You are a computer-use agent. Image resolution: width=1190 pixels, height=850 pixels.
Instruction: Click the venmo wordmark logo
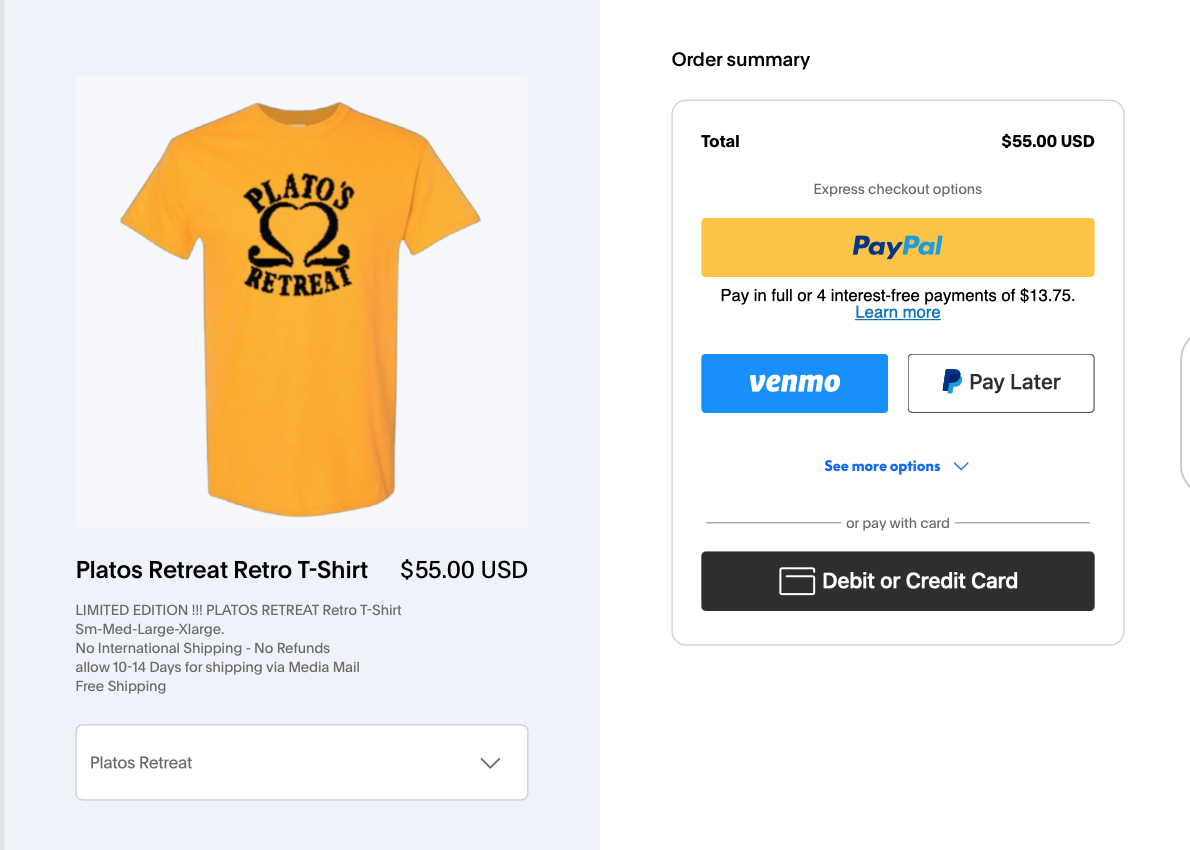795,382
